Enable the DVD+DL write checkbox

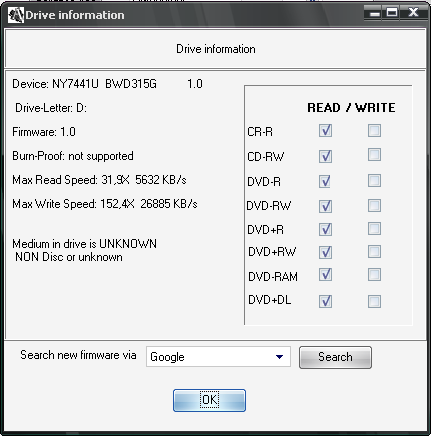(374, 302)
